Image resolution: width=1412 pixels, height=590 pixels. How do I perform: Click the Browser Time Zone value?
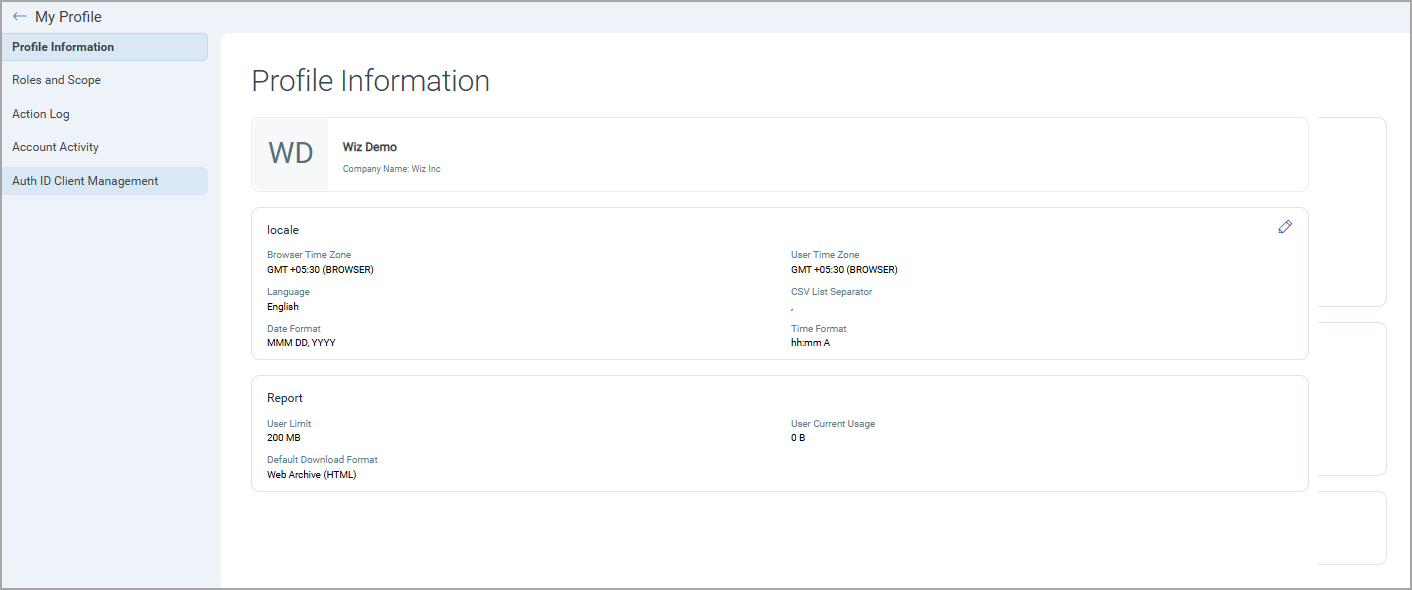(319, 270)
